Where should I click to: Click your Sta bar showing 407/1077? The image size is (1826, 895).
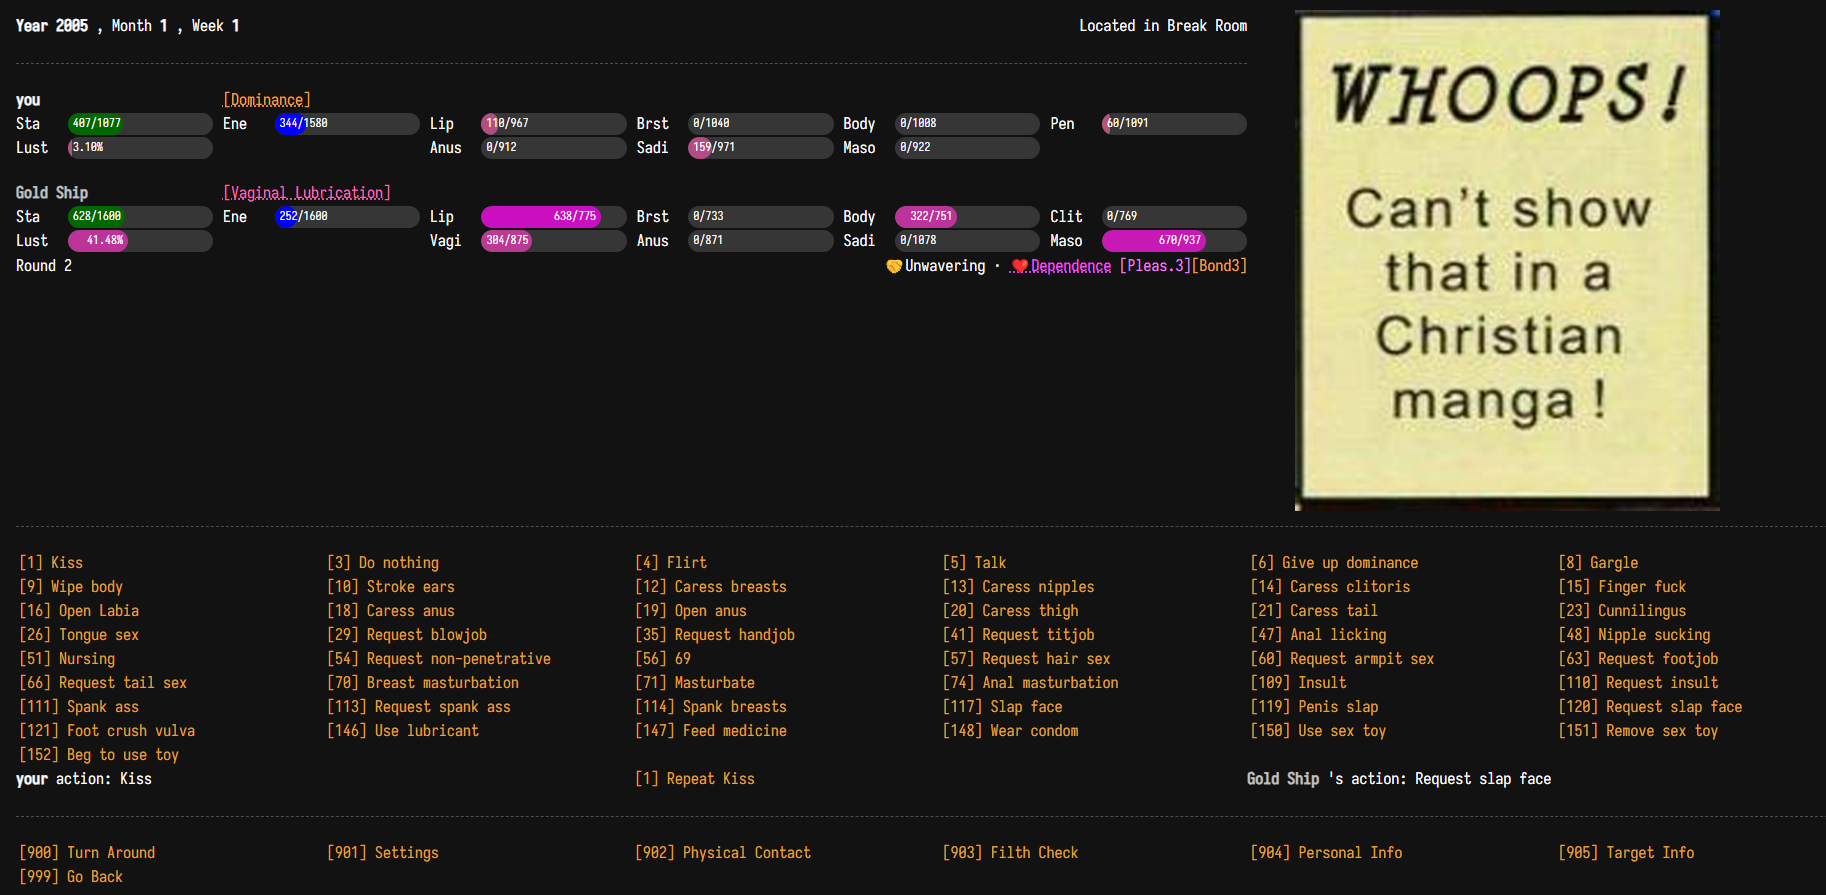tap(140, 124)
